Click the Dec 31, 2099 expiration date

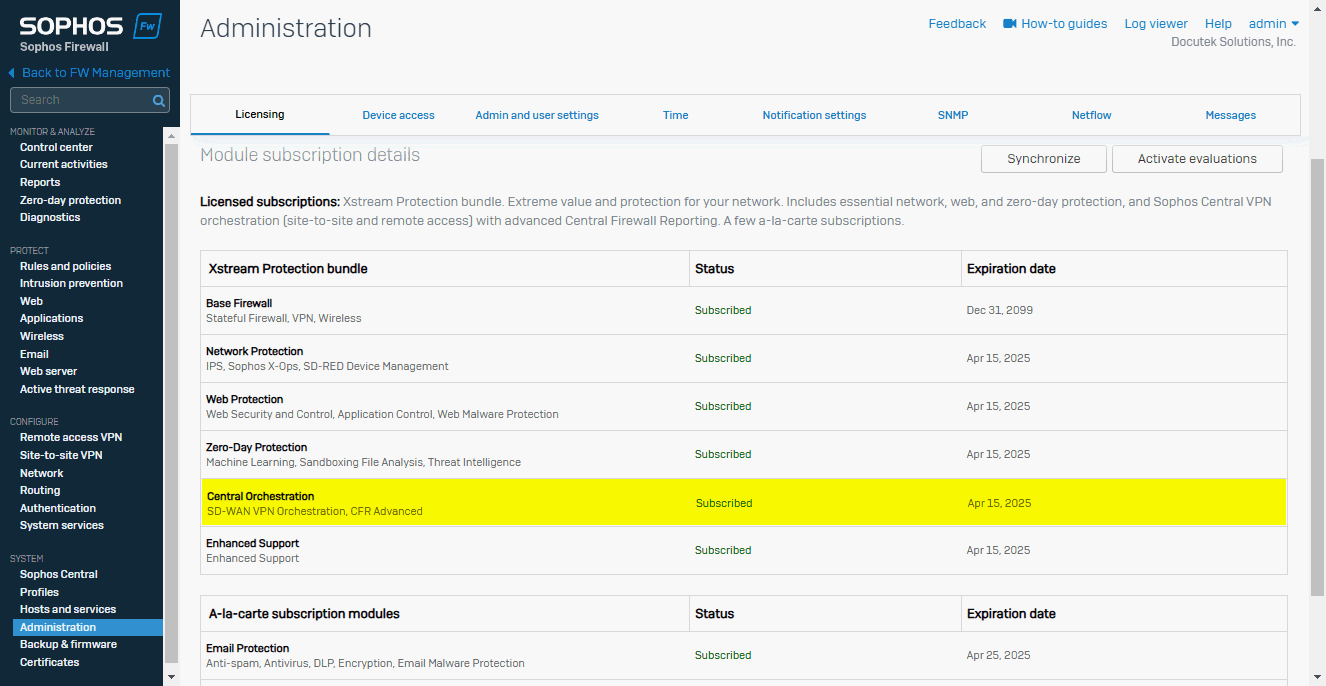point(1000,310)
